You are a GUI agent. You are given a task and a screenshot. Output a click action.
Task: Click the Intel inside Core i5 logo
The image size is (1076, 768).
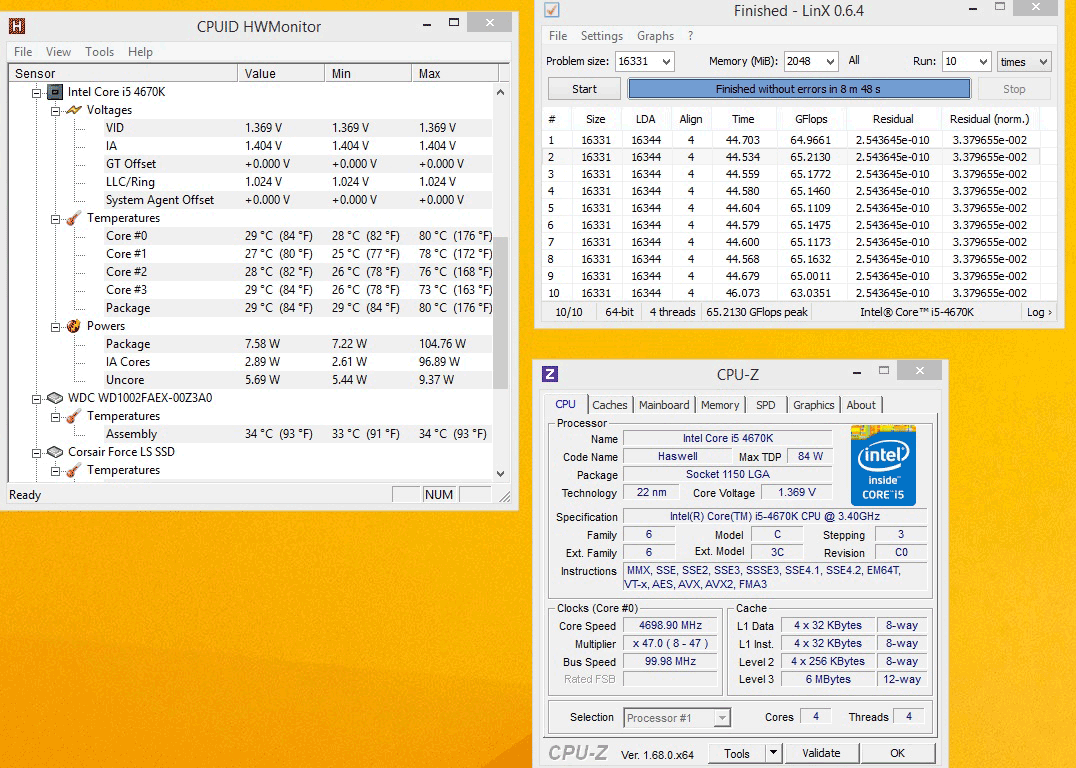click(883, 464)
